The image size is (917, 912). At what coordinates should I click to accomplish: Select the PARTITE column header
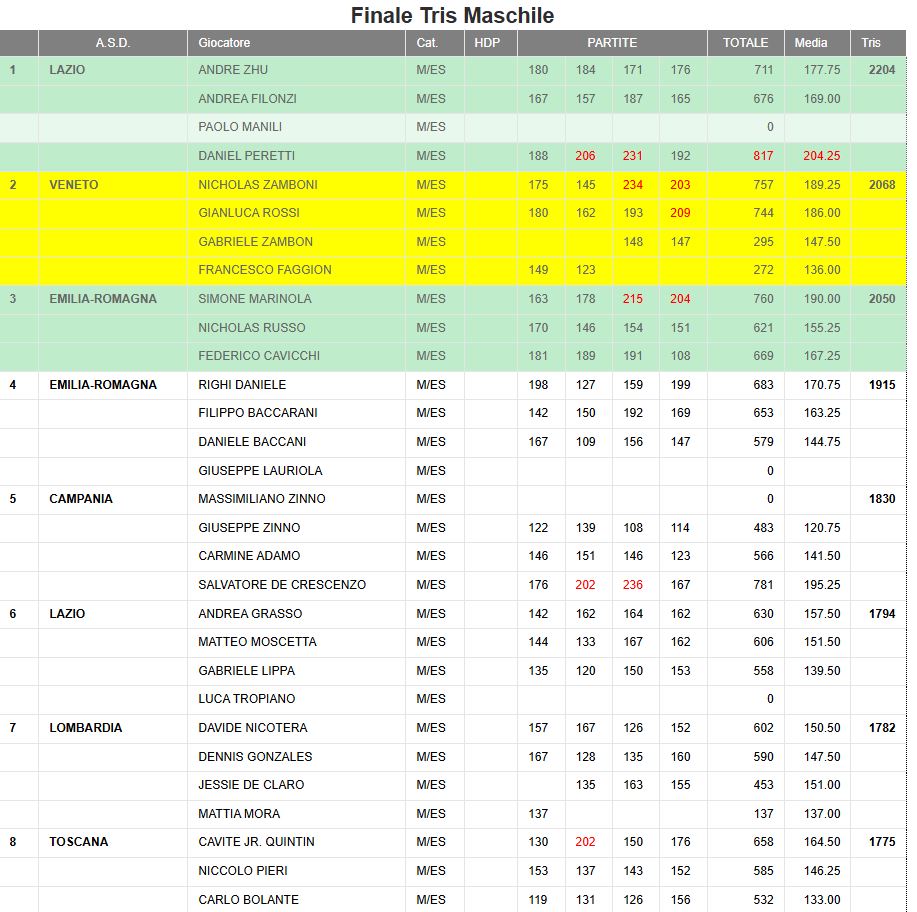tap(611, 43)
